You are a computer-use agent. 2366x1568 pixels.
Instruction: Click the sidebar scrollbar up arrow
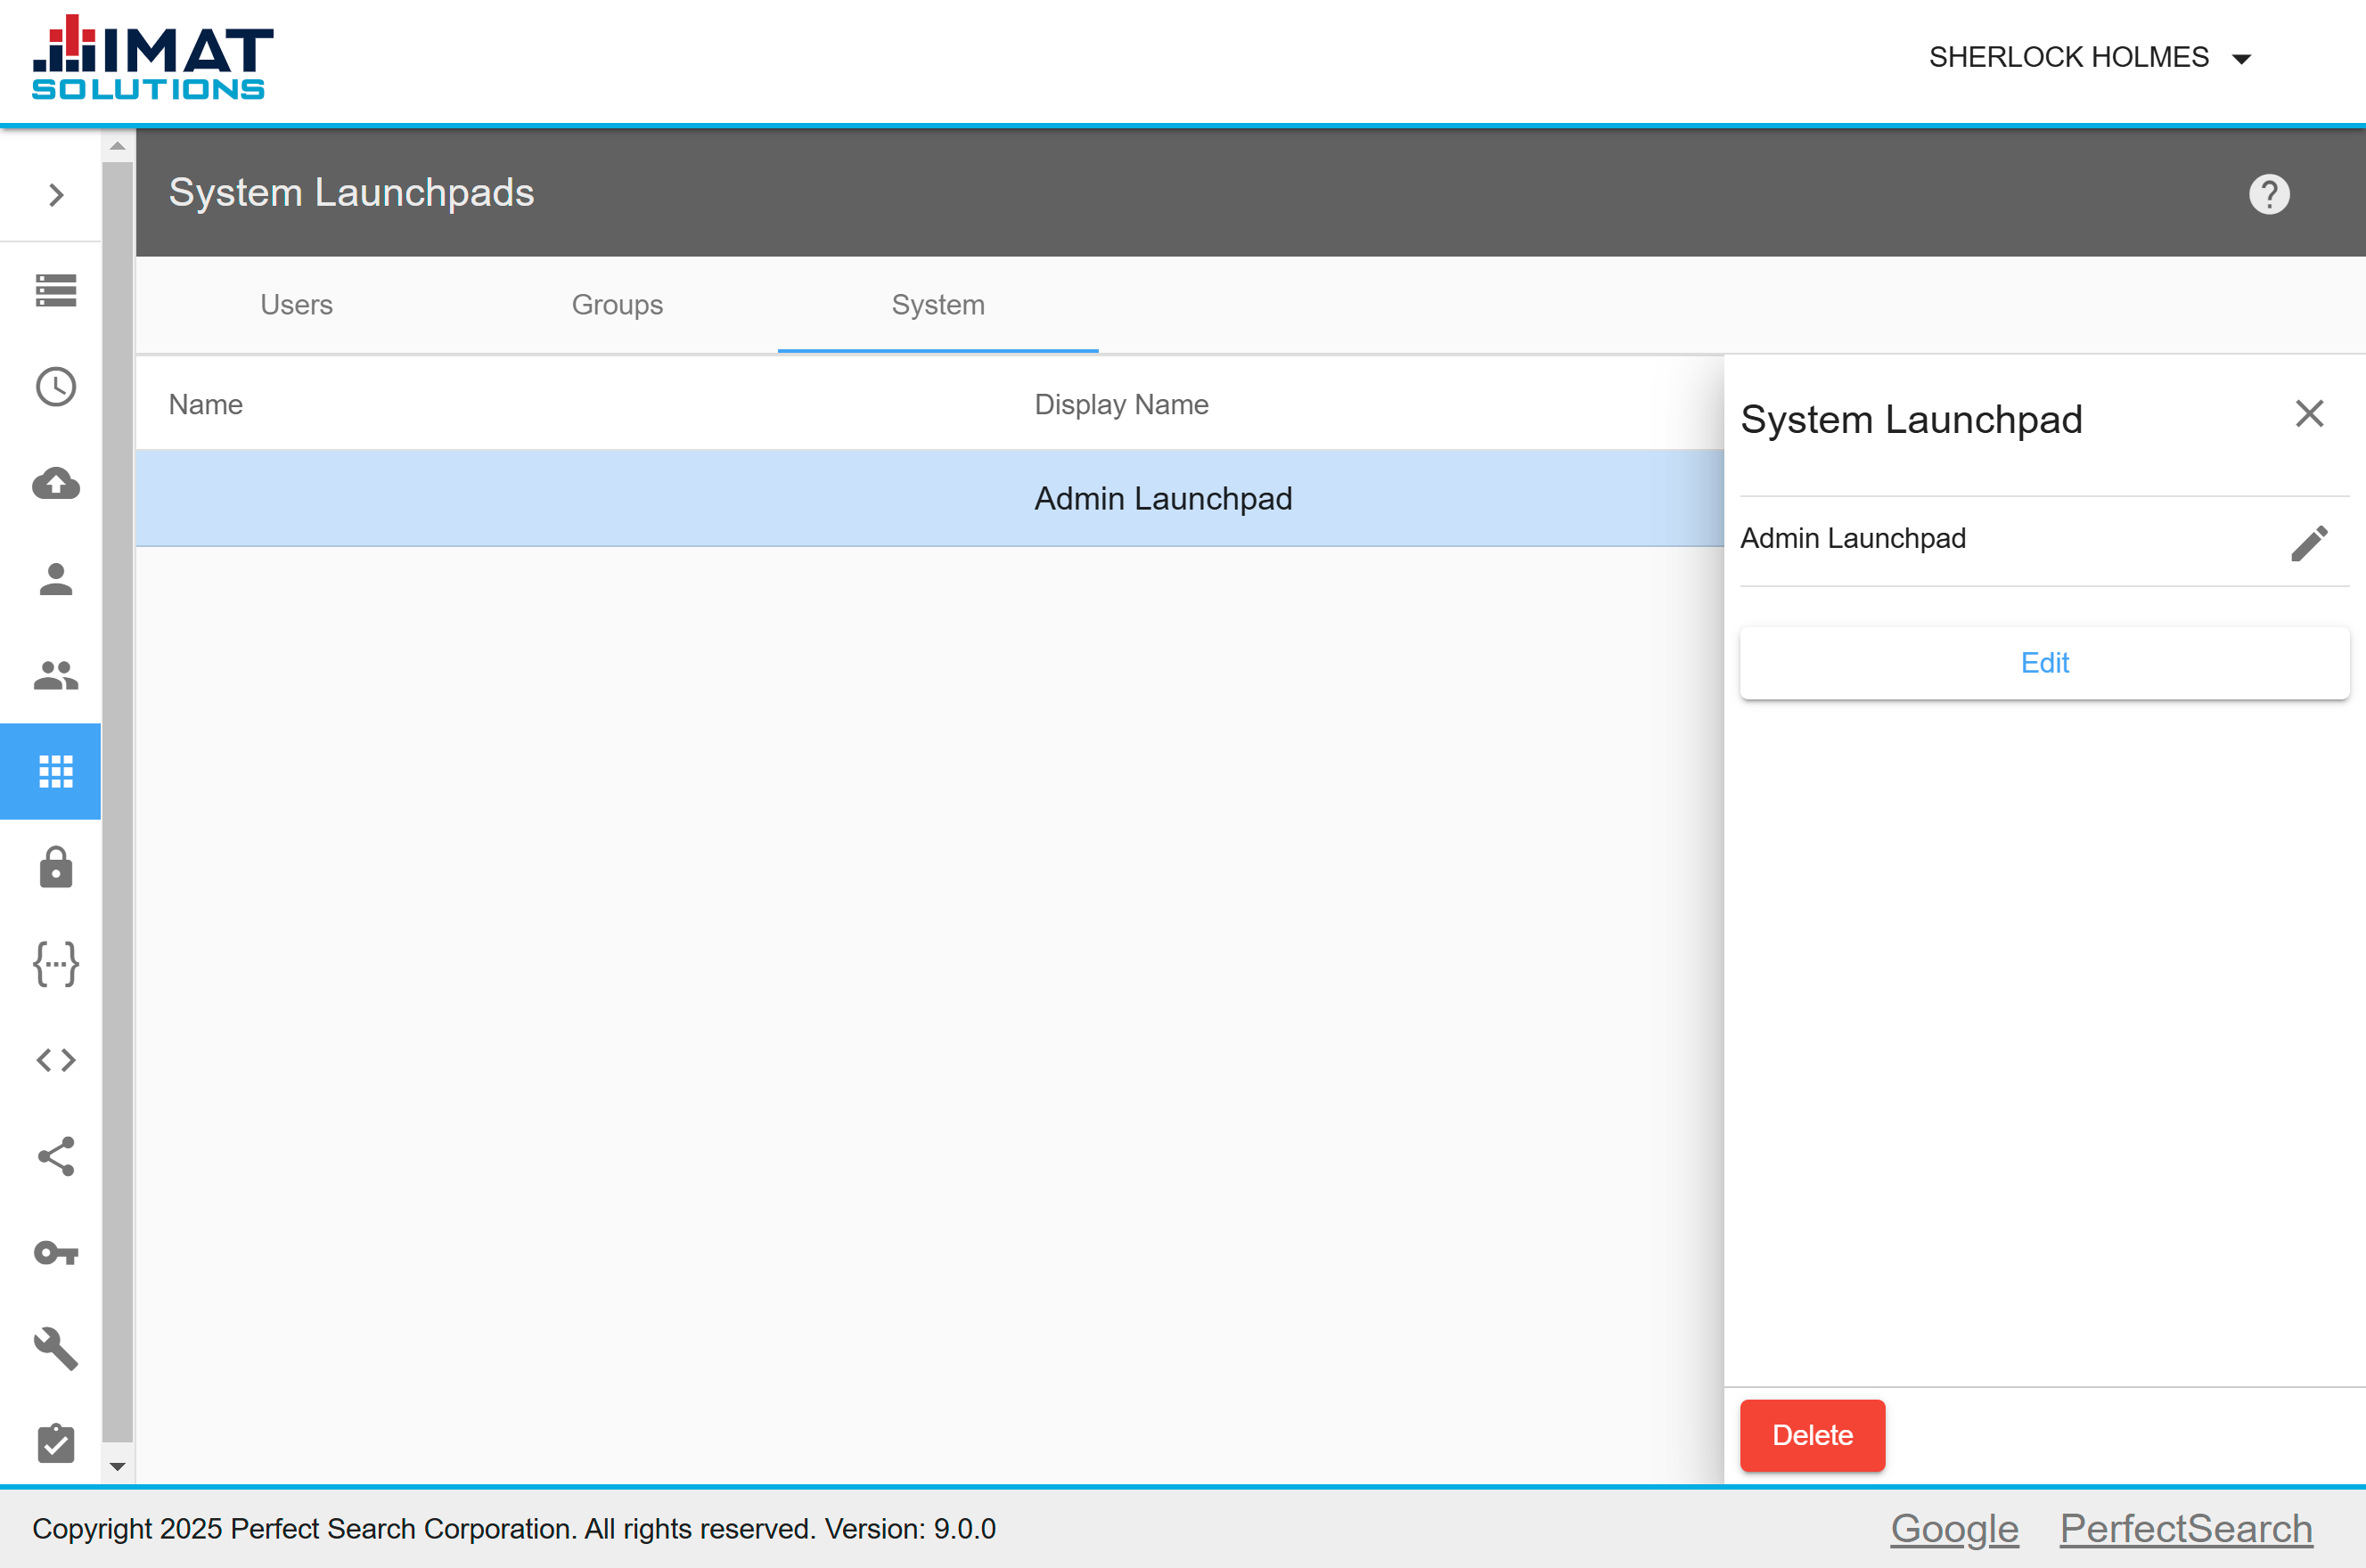[x=117, y=146]
